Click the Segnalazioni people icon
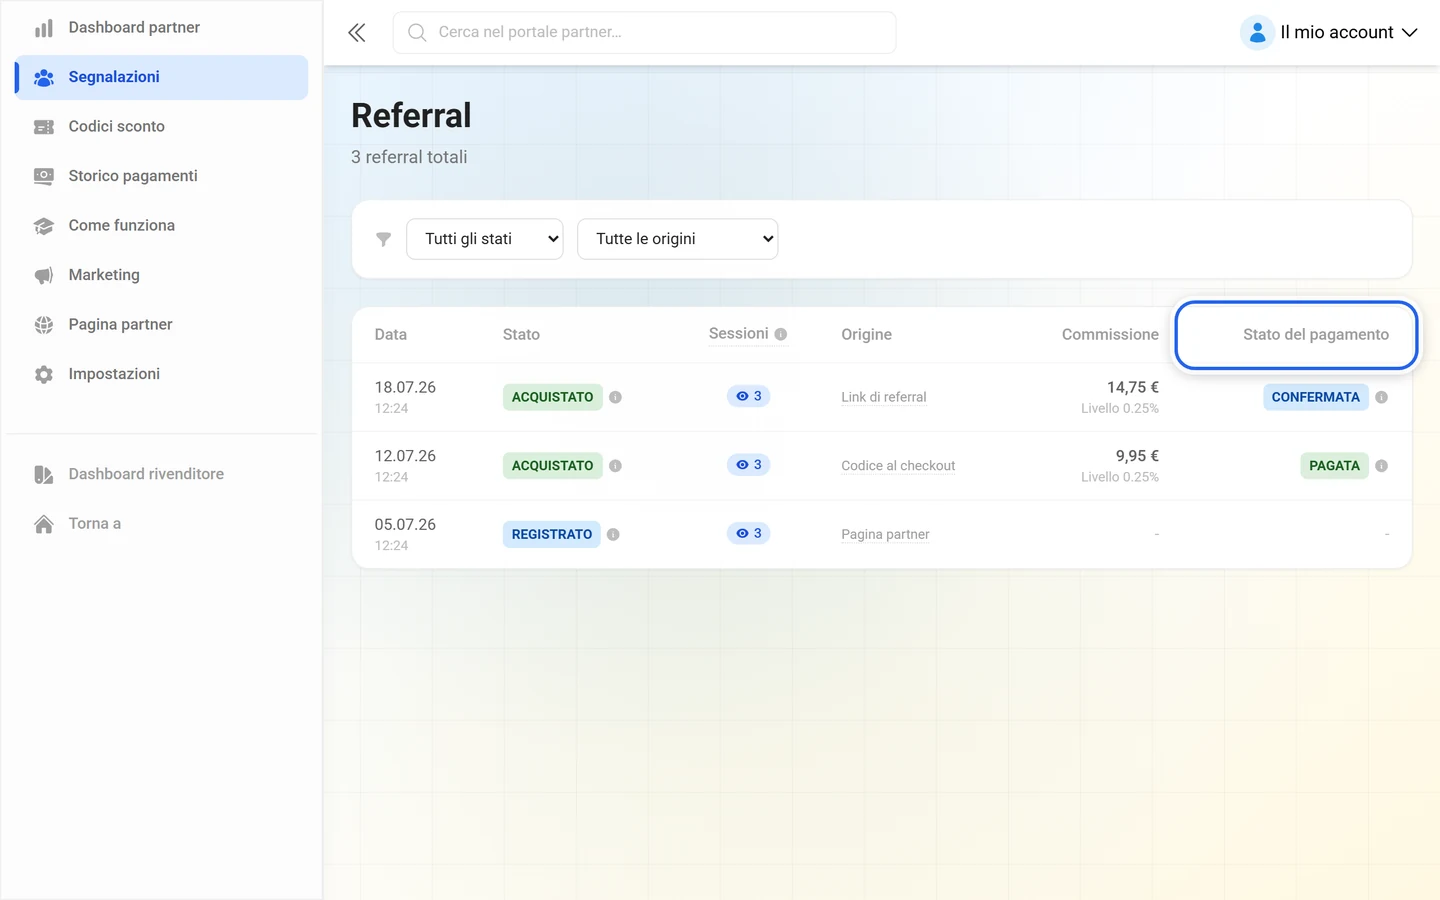1440x900 pixels. (x=44, y=77)
